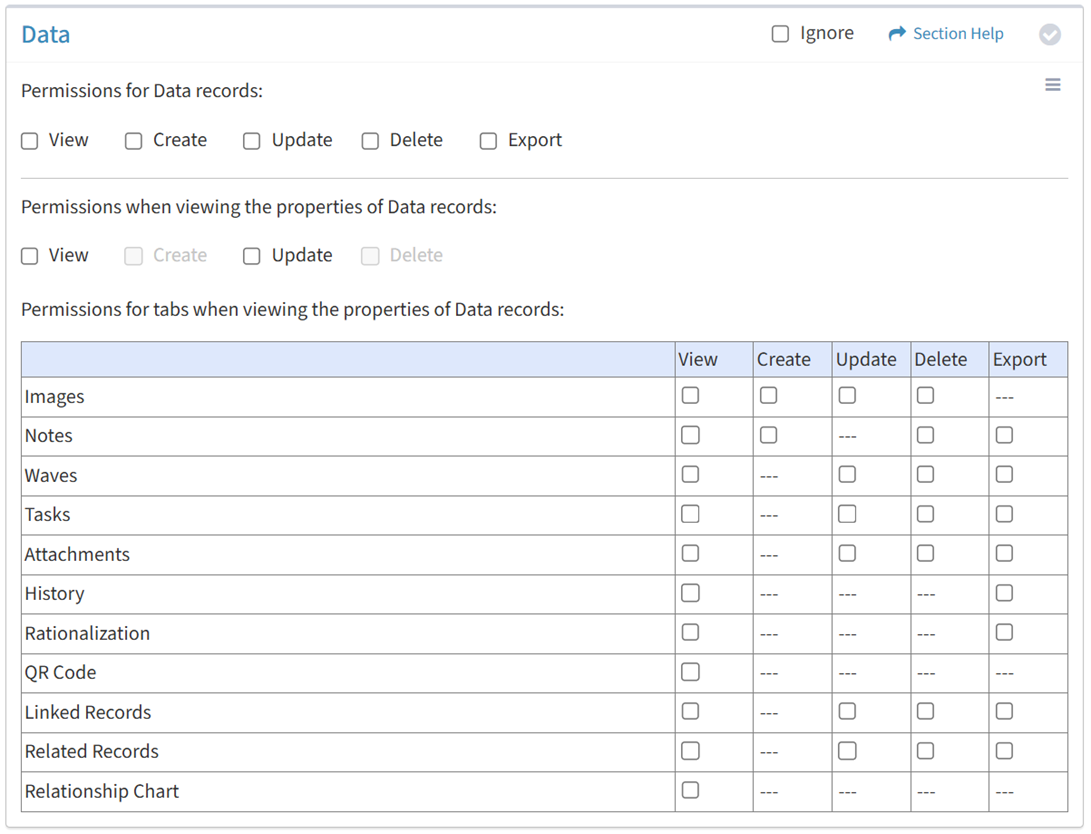The image size is (1091, 834).
Task: Enable Update when viewing properties
Action: [x=252, y=256]
